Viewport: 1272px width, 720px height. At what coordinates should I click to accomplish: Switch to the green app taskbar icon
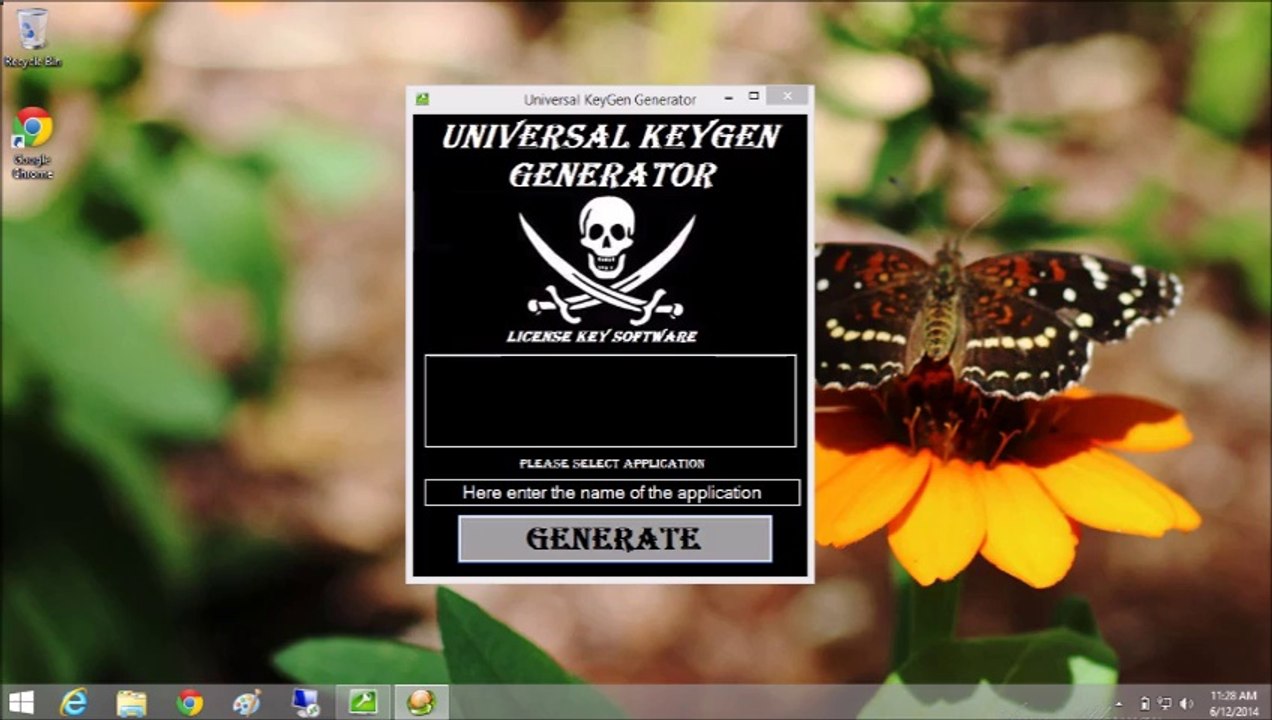point(362,702)
